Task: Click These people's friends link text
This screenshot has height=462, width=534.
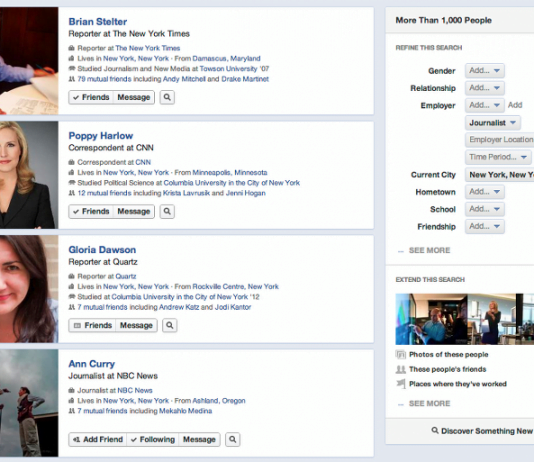Action: (447, 369)
